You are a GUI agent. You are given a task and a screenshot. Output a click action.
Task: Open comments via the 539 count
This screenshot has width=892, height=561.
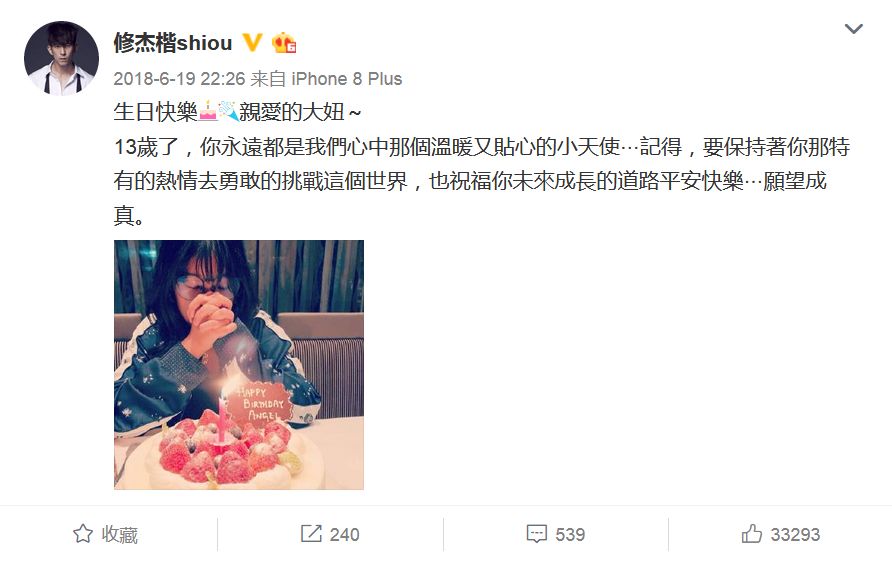[x=570, y=534]
